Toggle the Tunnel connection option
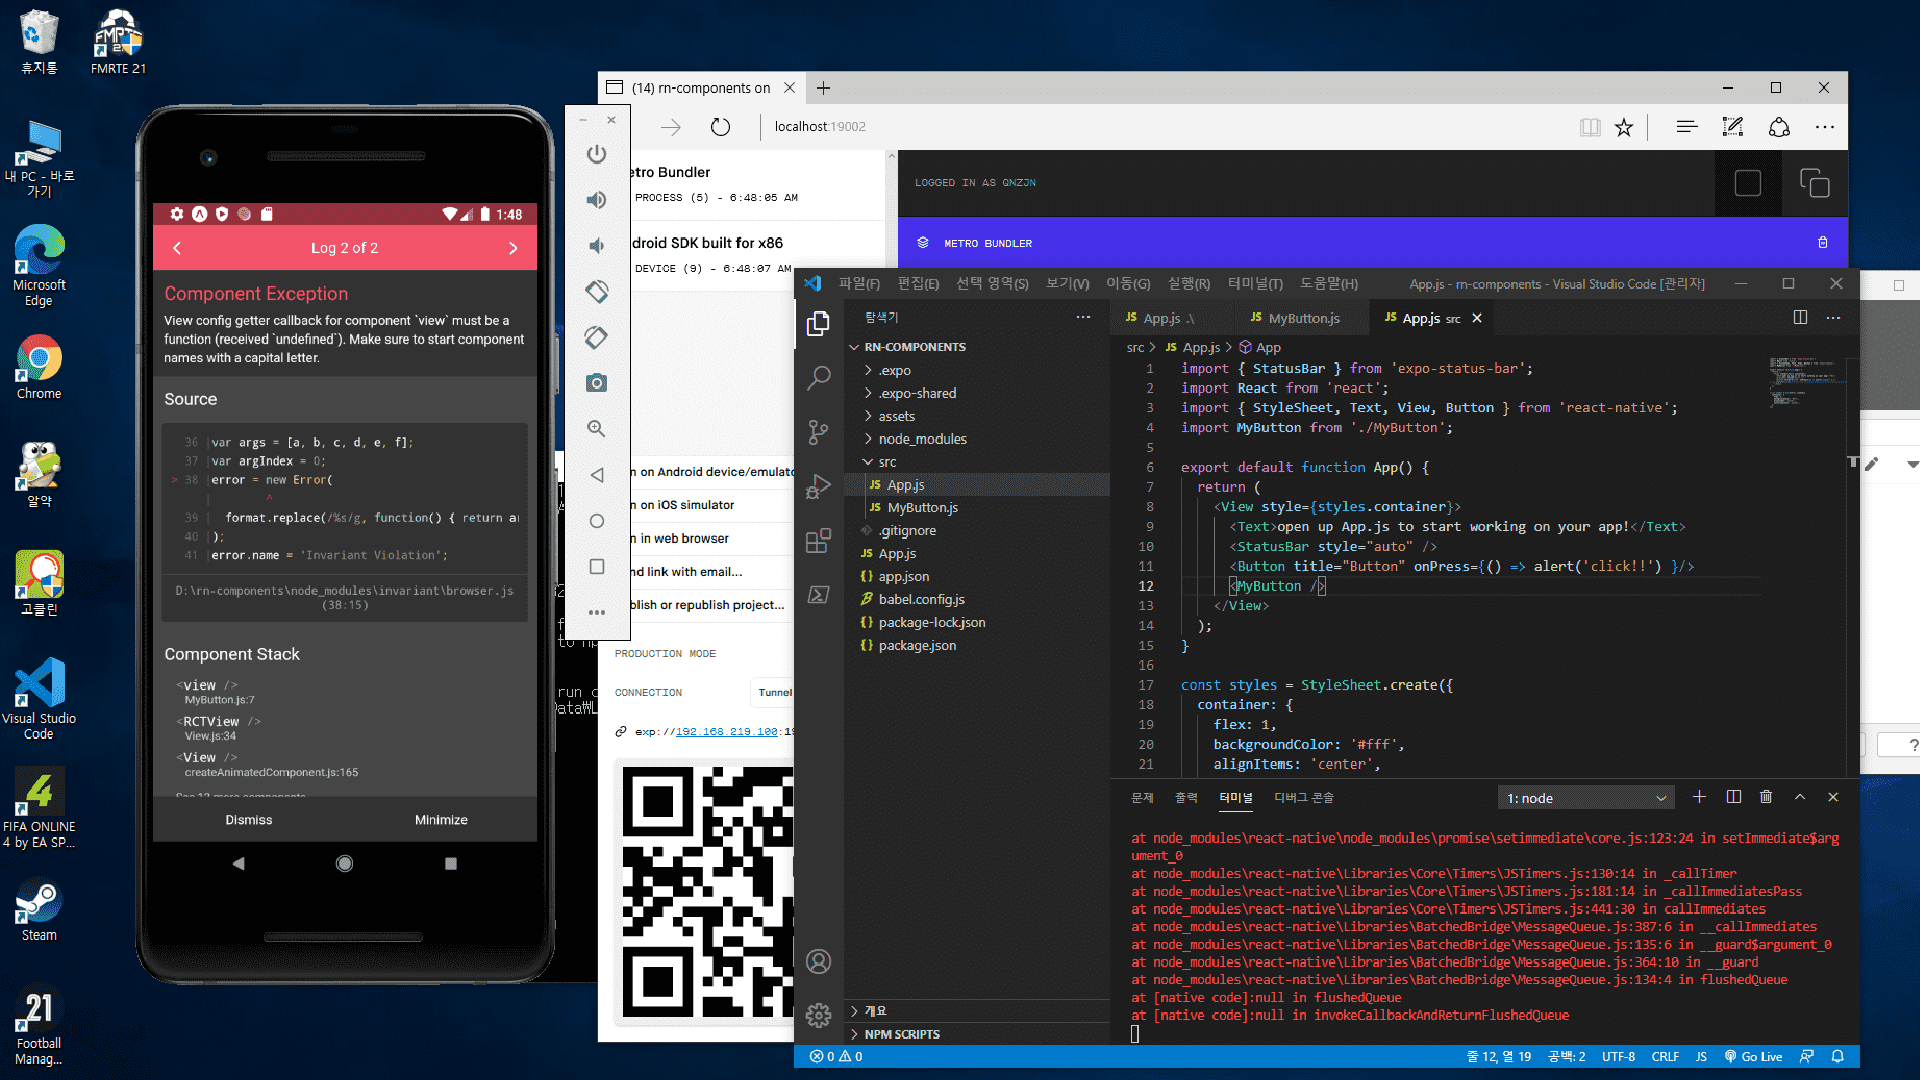This screenshot has width=1920, height=1080. (774, 692)
